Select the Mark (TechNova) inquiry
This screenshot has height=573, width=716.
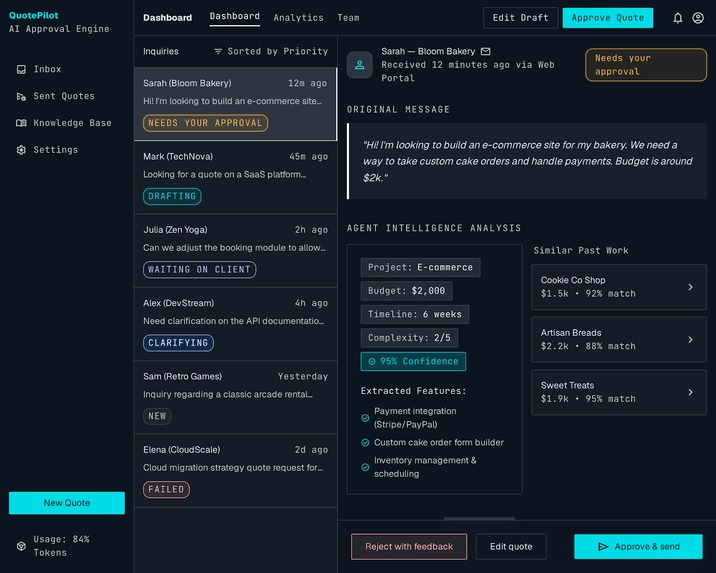[235, 178]
